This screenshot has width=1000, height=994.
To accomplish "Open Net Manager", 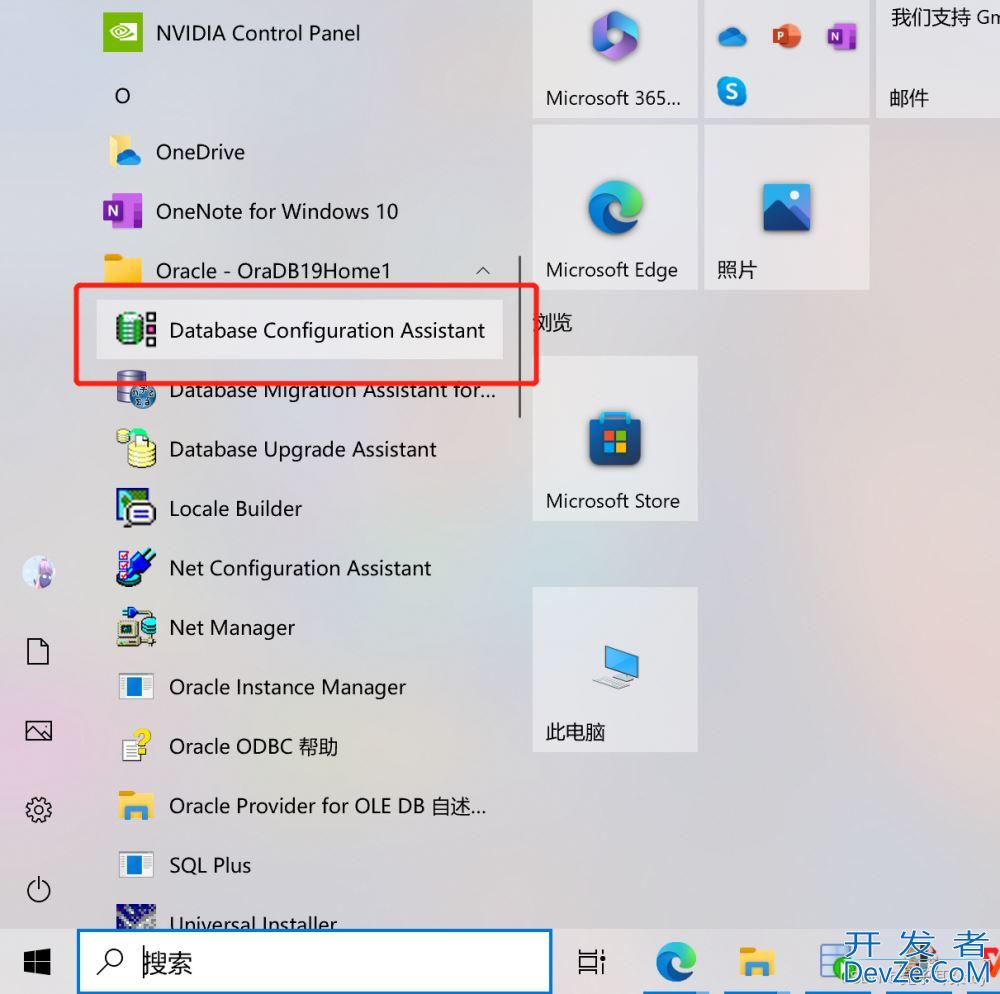I will click(300, 627).
